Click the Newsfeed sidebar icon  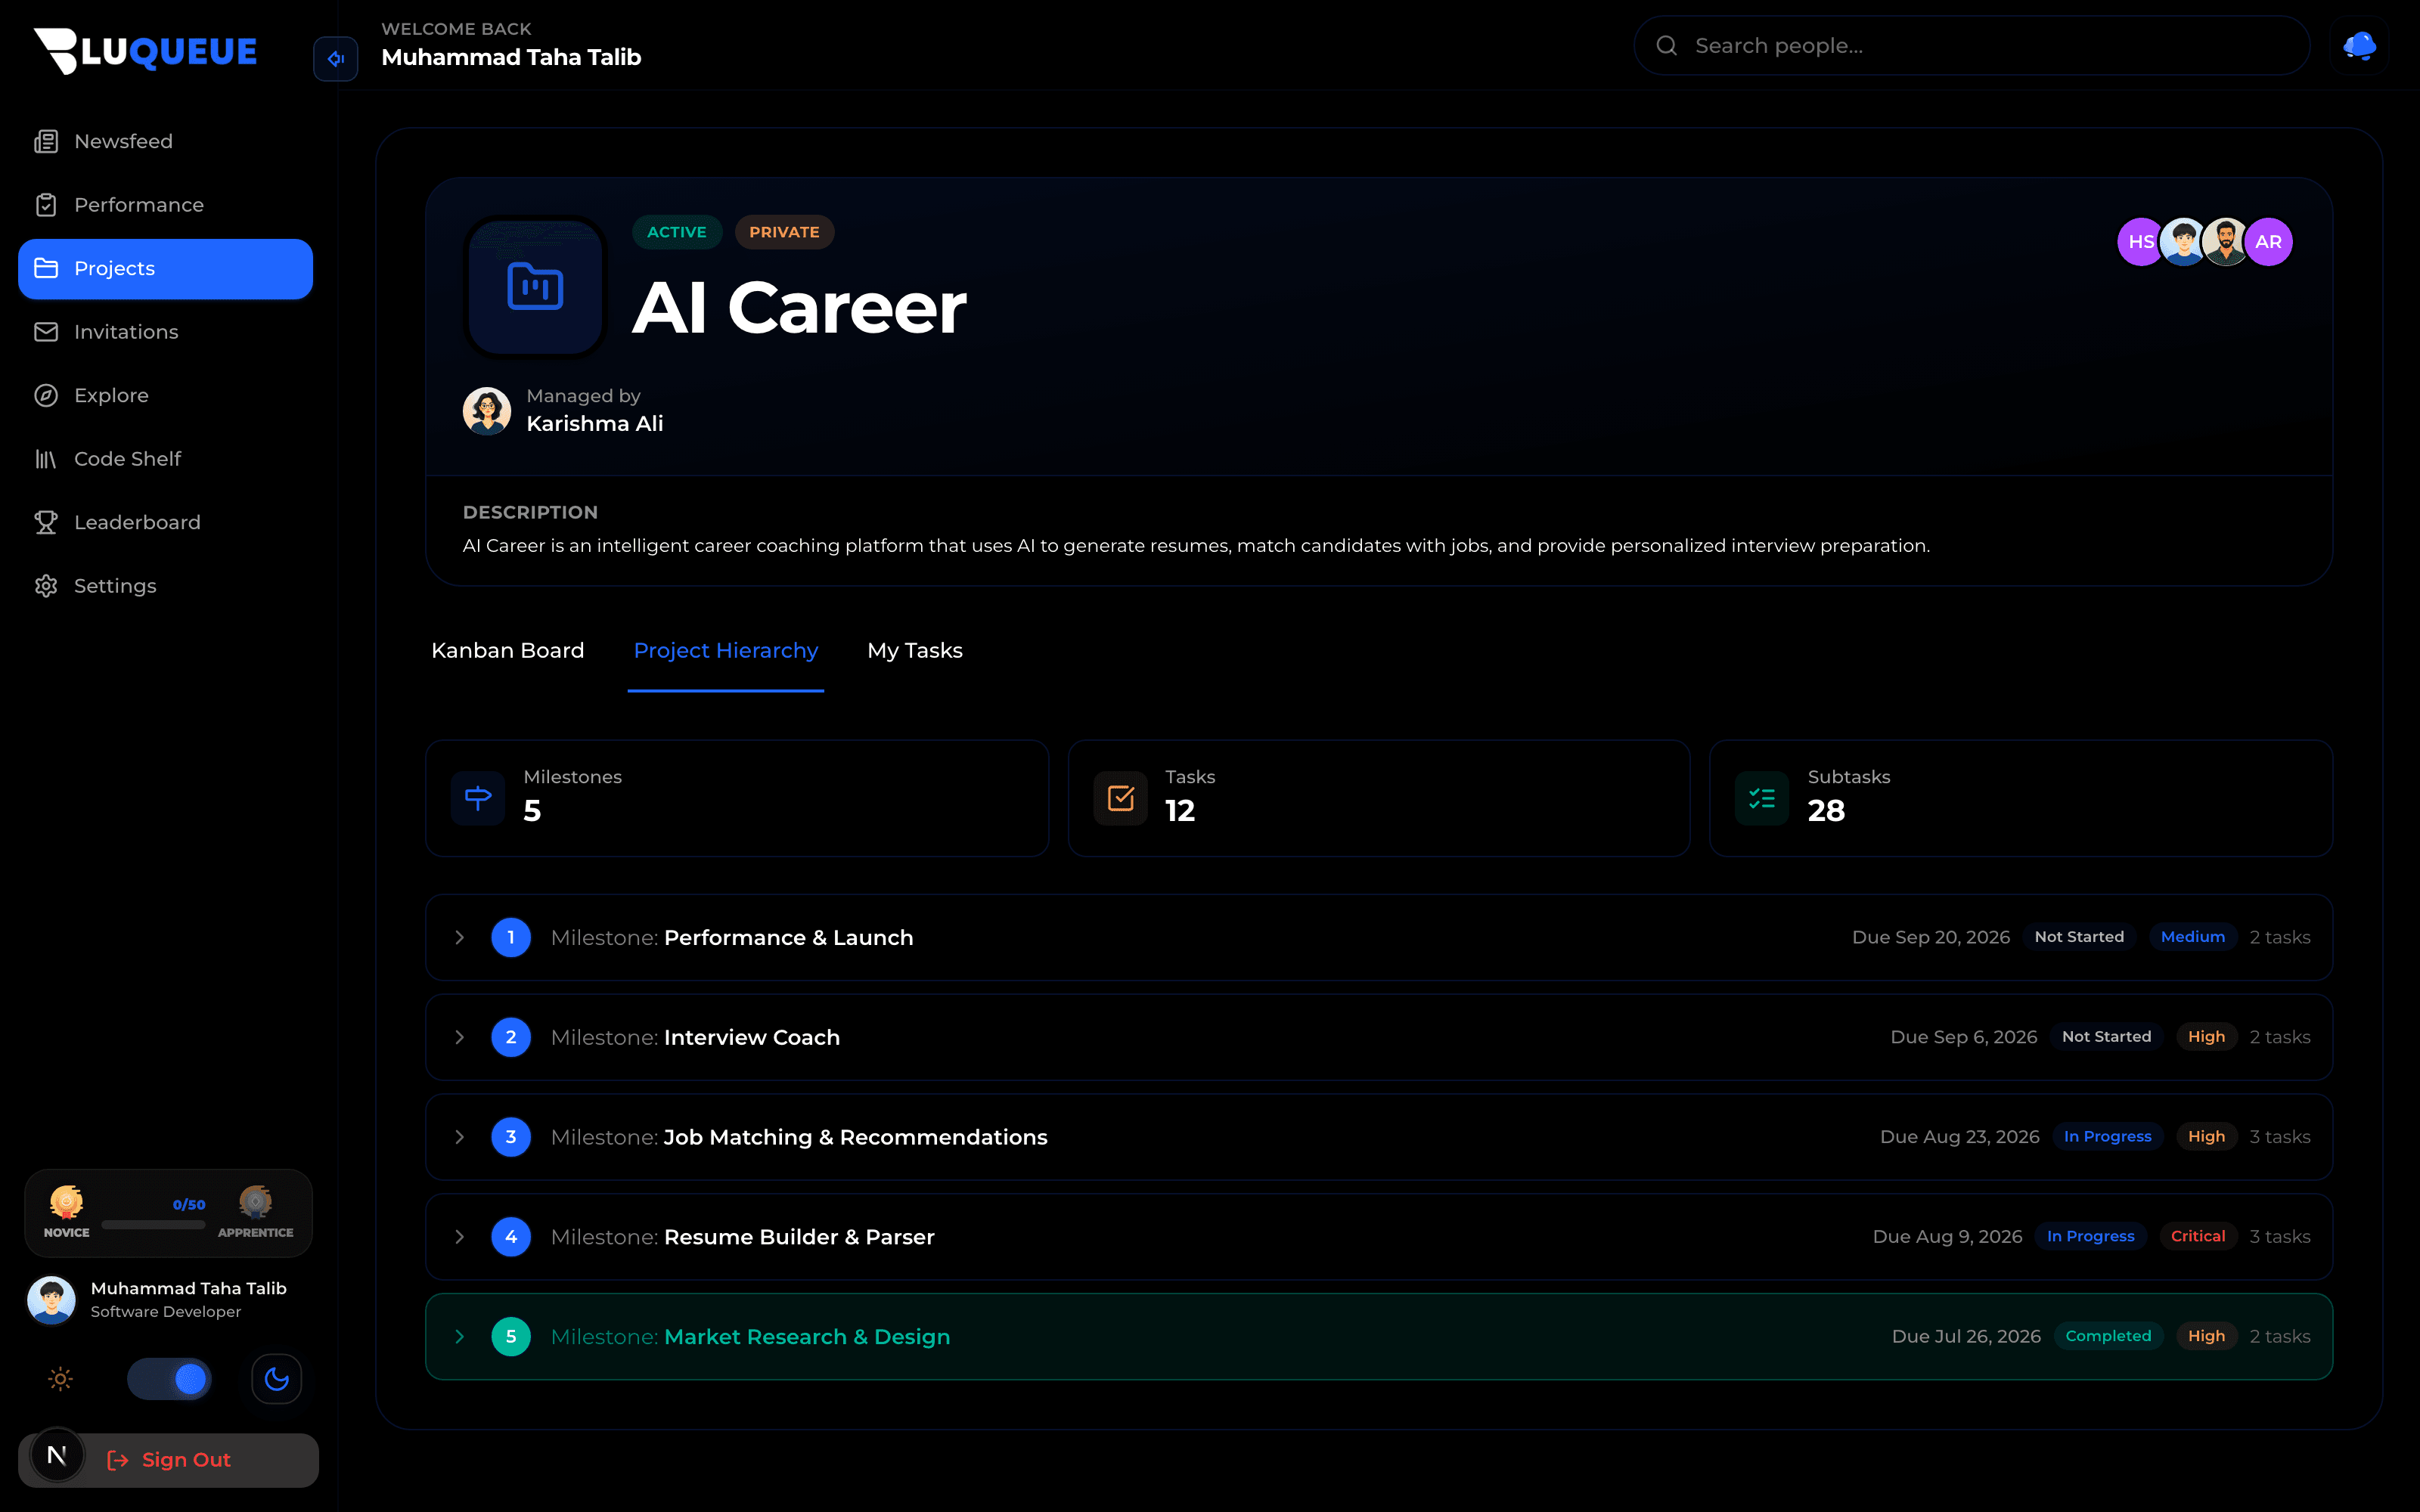coord(46,141)
